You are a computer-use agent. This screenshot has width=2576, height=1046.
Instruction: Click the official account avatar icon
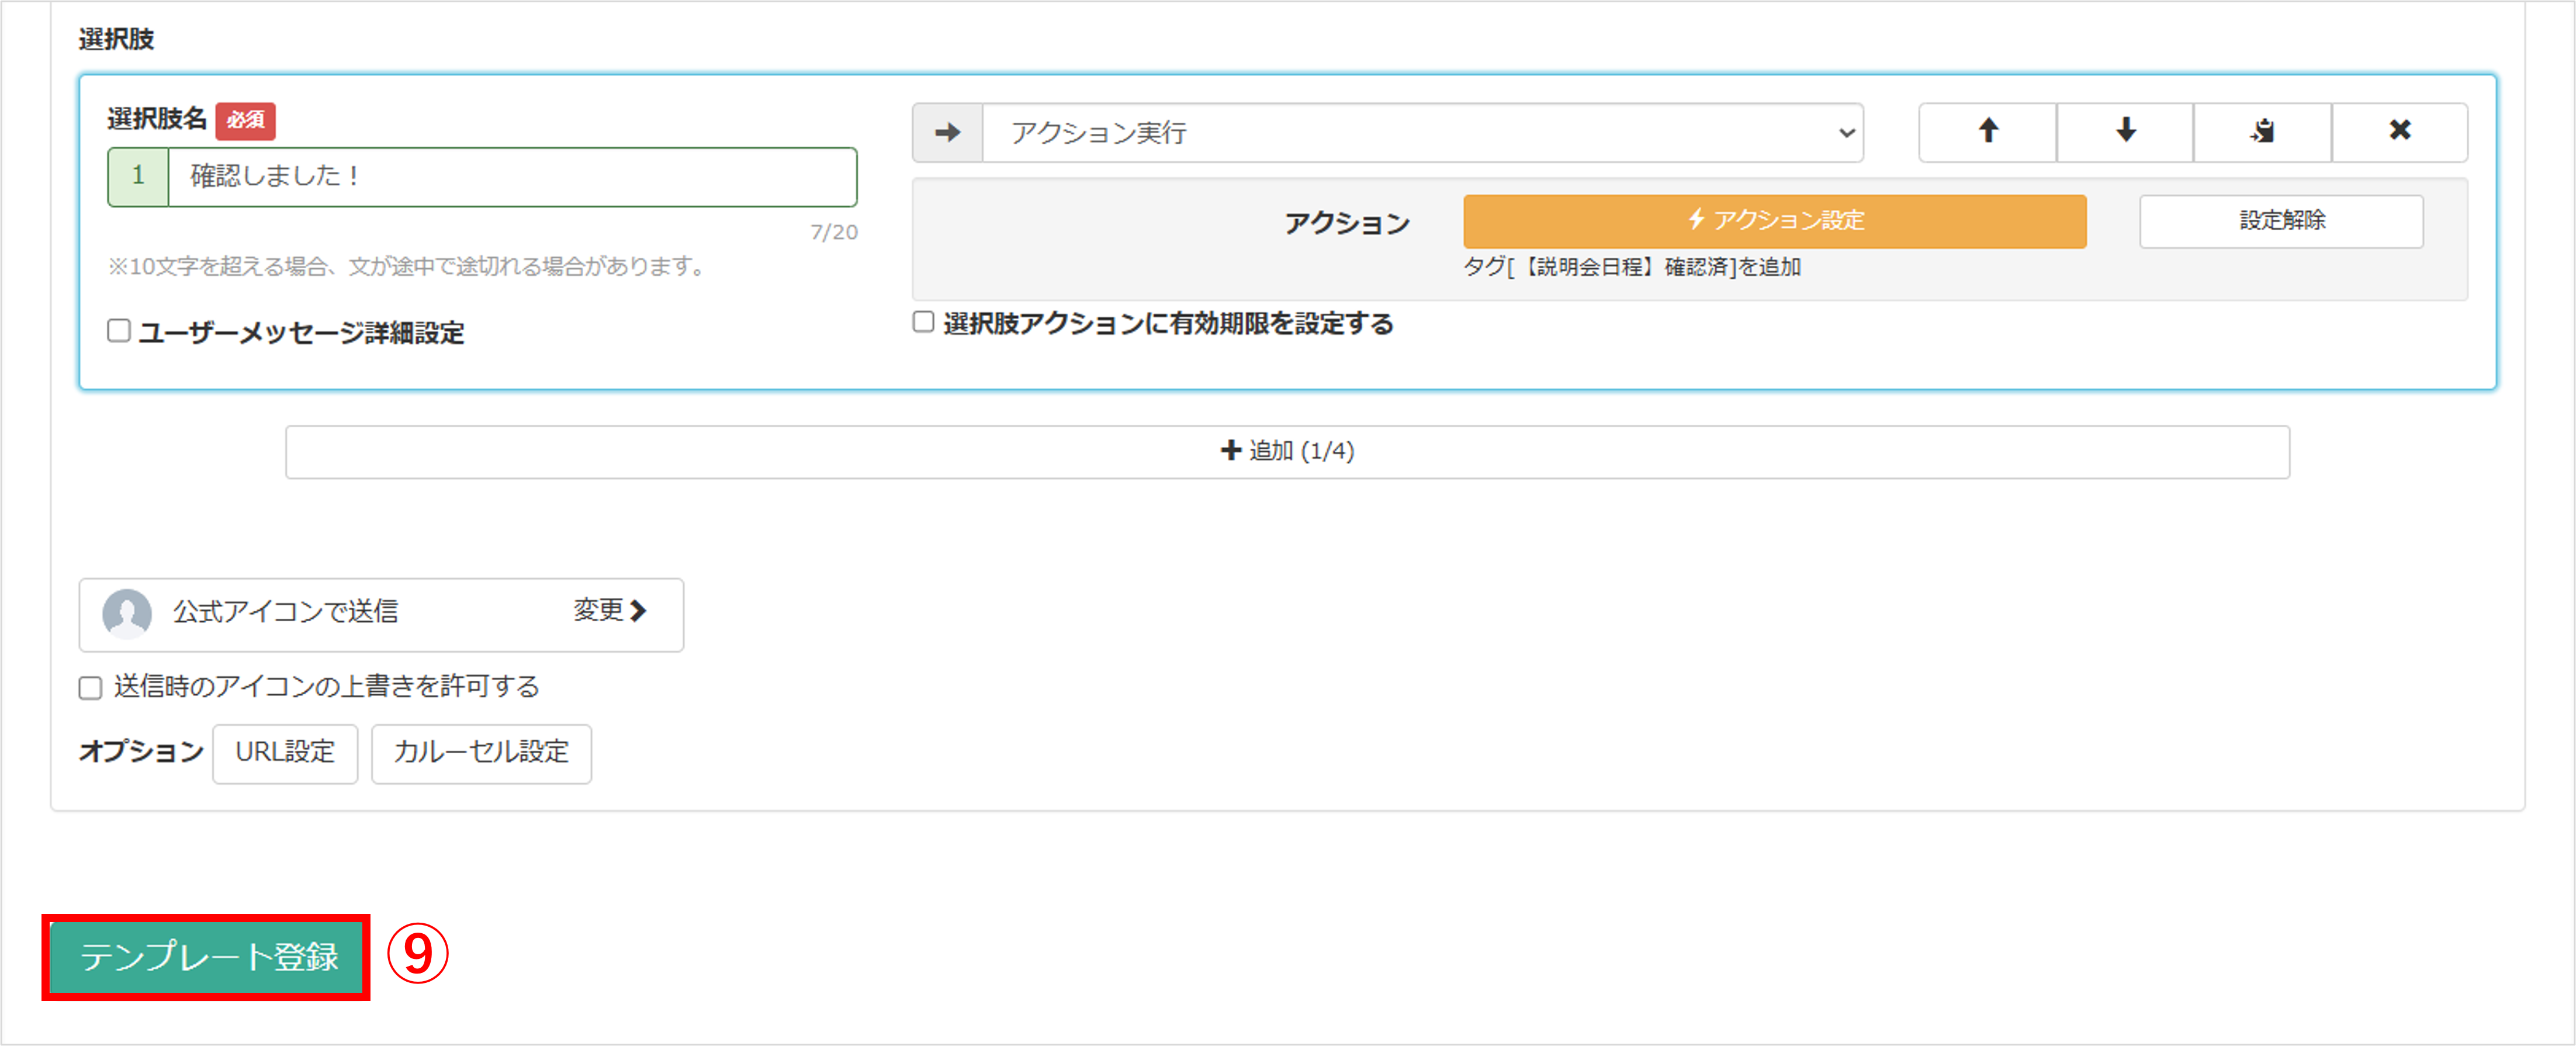point(127,613)
